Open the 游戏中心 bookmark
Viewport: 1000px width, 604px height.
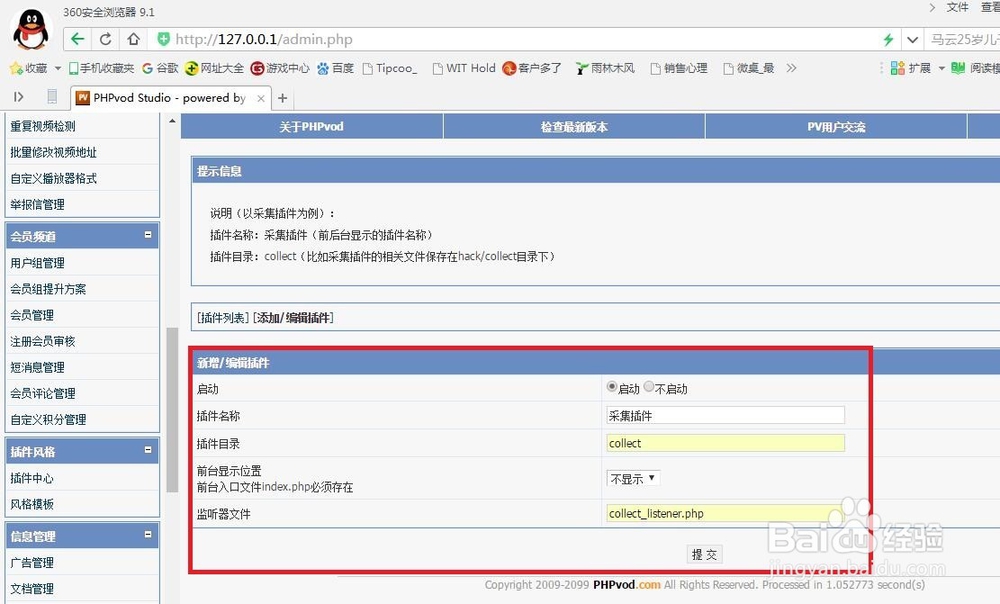[280, 68]
